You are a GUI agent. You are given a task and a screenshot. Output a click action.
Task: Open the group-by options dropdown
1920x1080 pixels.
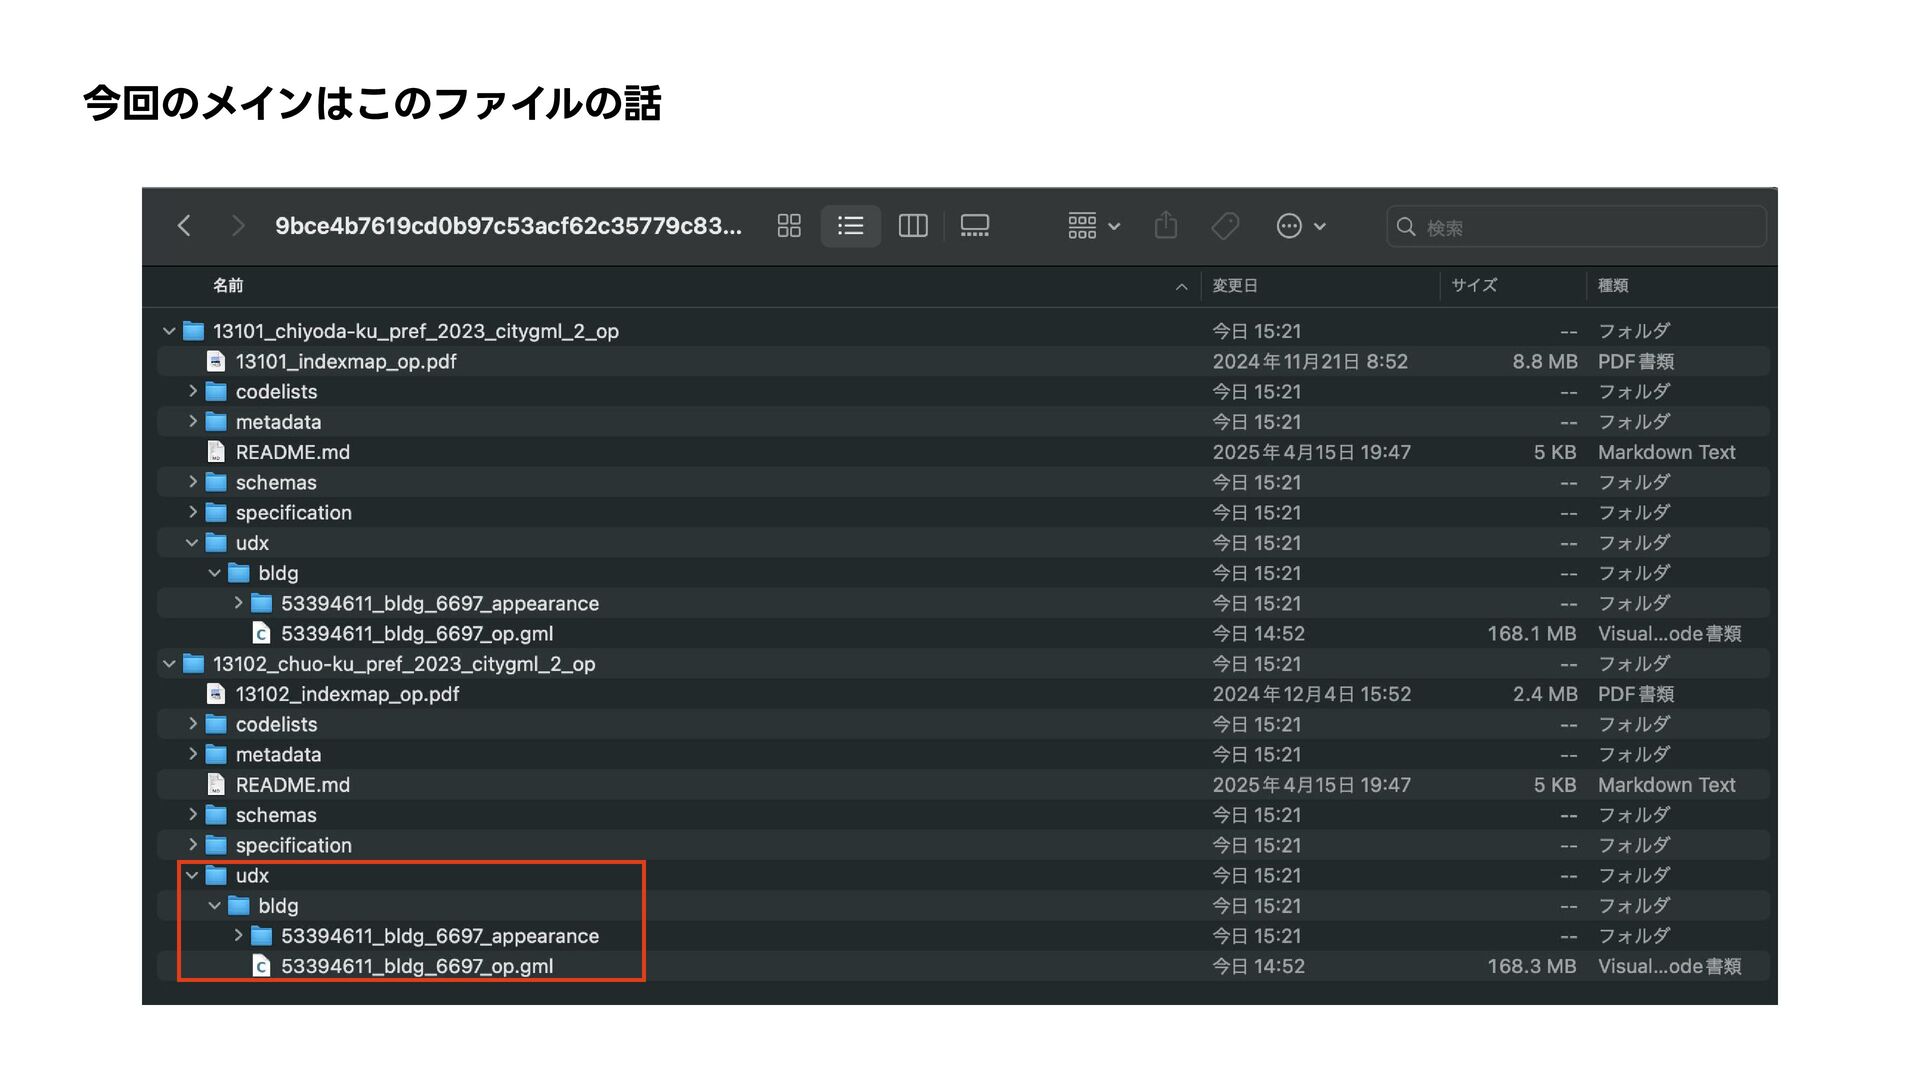pyautogui.click(x=1094, y=226)
